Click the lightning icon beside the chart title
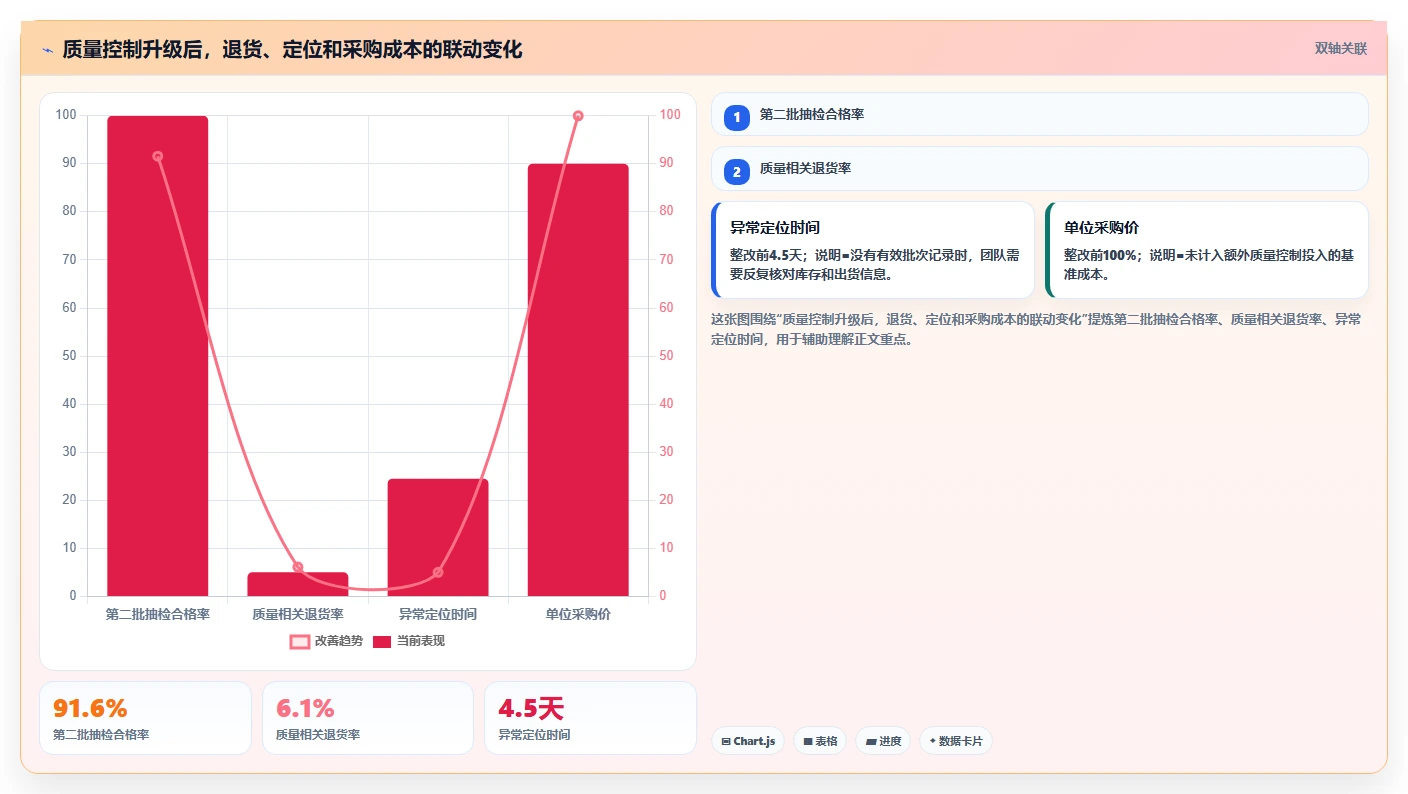Viewport: 1408px width, 794px height. click(x=47, y=49)
